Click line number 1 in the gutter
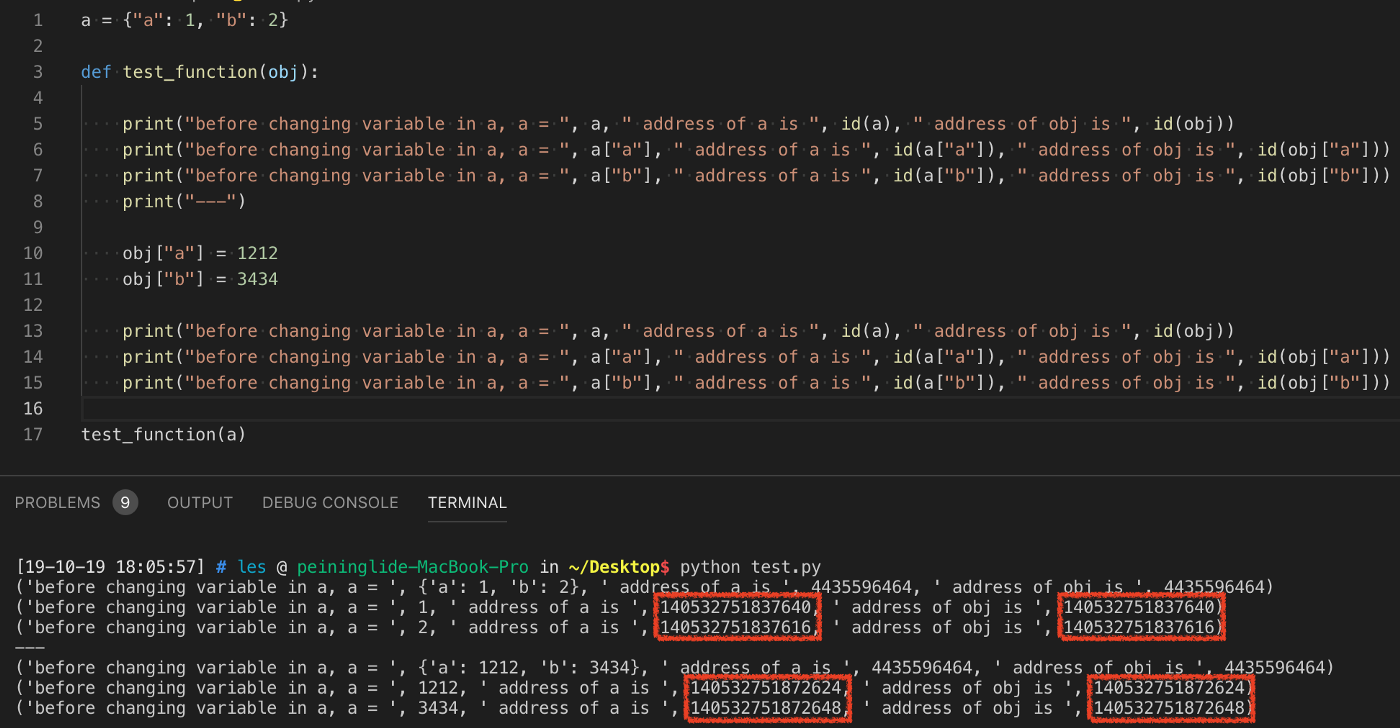The height and width of the screenshot is (728, 1400). tap(37, 20)
